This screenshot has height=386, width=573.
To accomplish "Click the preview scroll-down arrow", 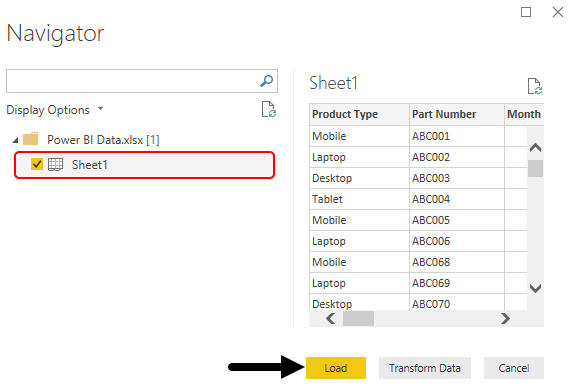I will 535,288.
